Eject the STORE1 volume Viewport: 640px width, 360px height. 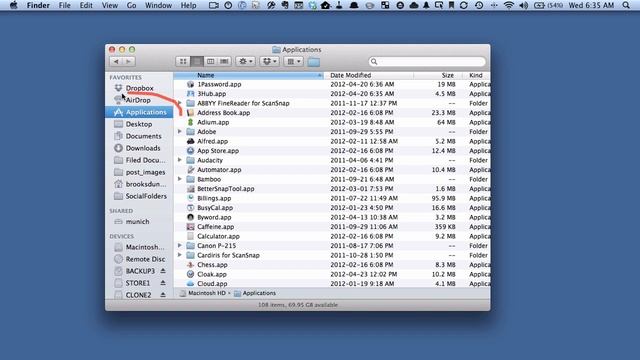pos(163,282)
